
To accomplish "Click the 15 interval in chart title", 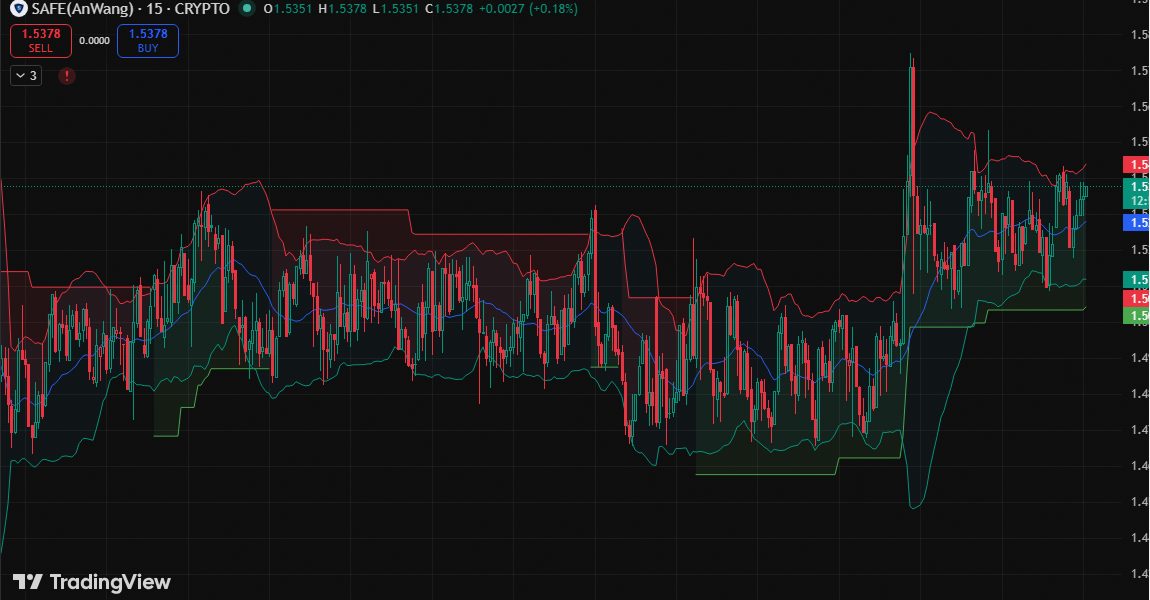I will (x=156, y=9).
